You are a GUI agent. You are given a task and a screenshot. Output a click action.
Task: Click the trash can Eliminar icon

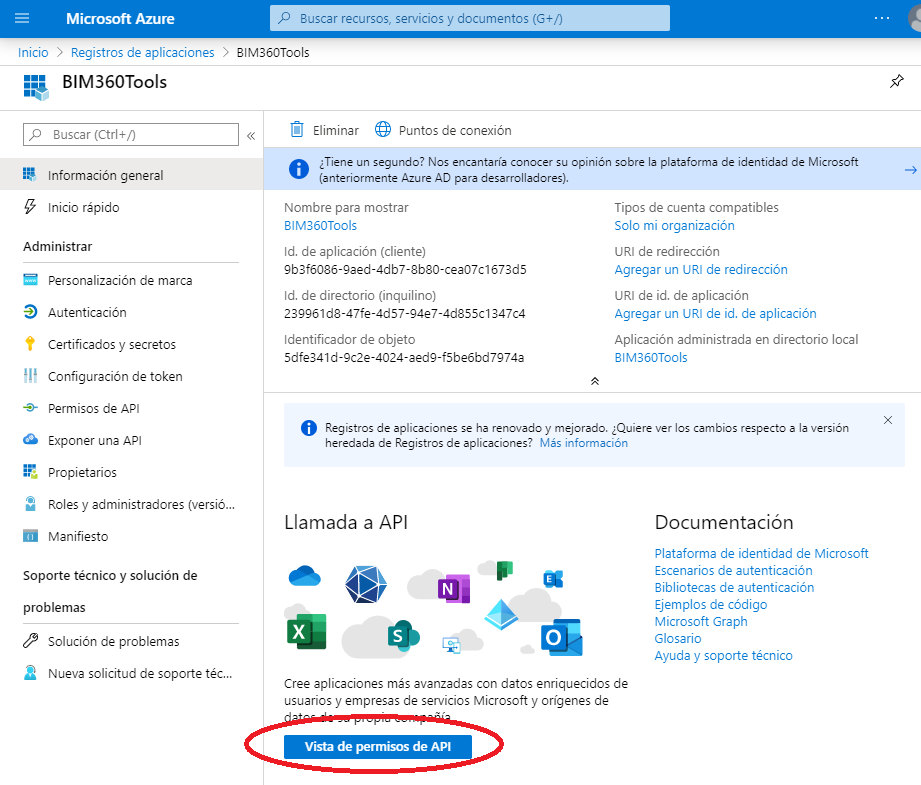pyautogui.click(x=297, y=129)
